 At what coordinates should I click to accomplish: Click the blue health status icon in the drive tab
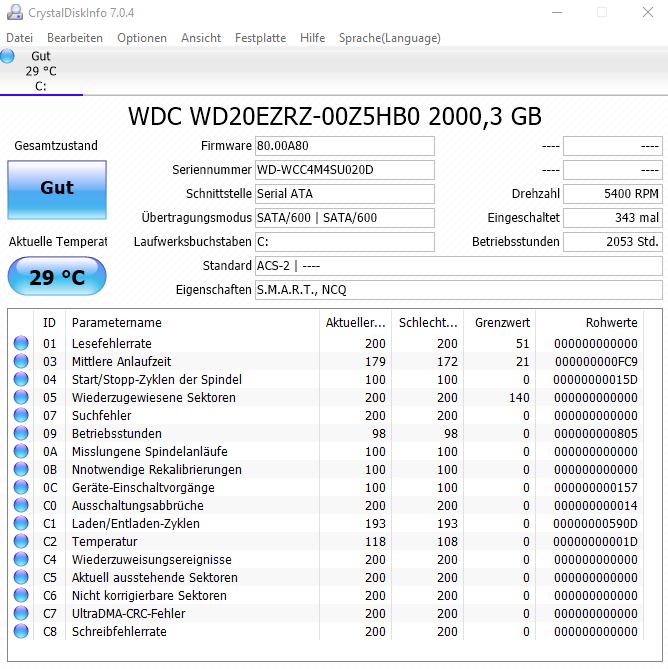[x=7, y=56]
